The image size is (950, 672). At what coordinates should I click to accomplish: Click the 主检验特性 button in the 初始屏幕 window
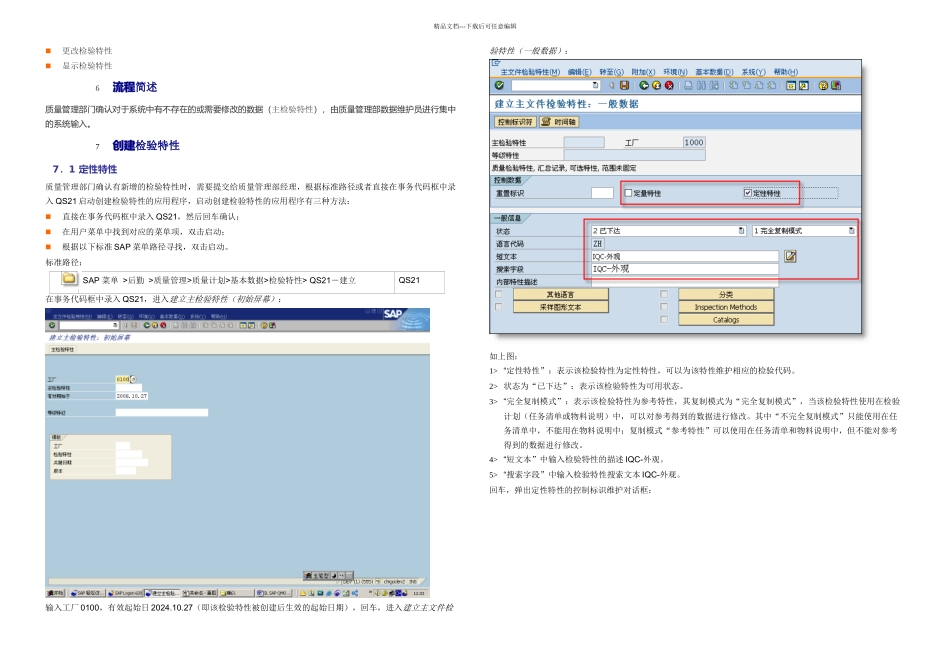coord(62,350)
